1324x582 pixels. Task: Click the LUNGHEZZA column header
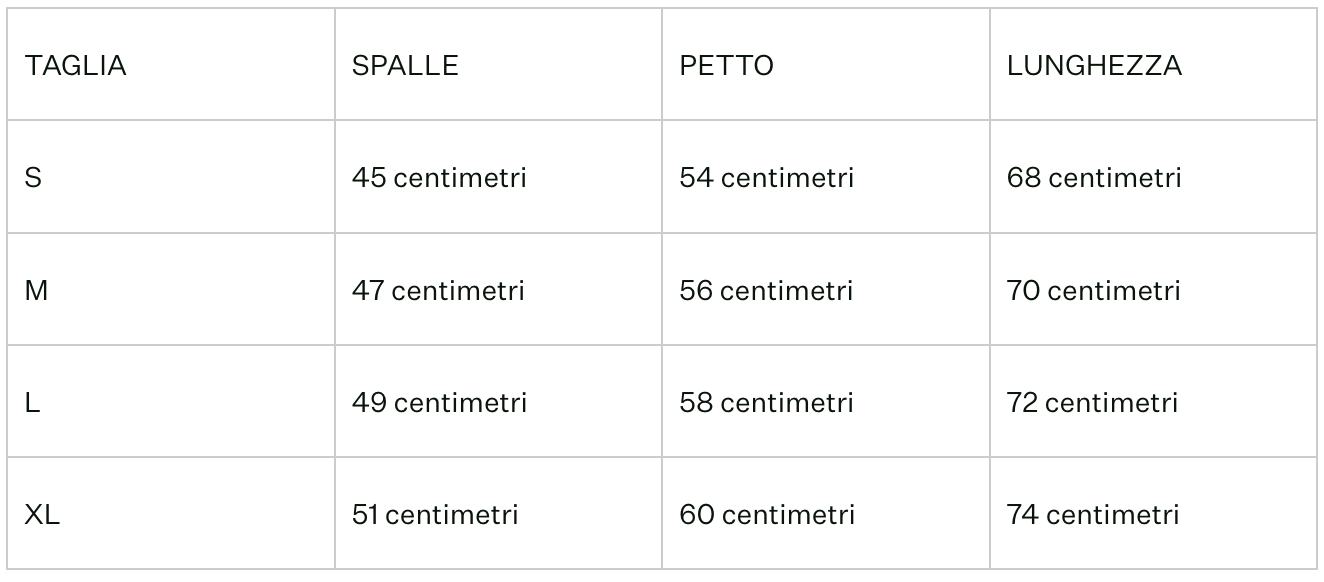click(1094, 66)
